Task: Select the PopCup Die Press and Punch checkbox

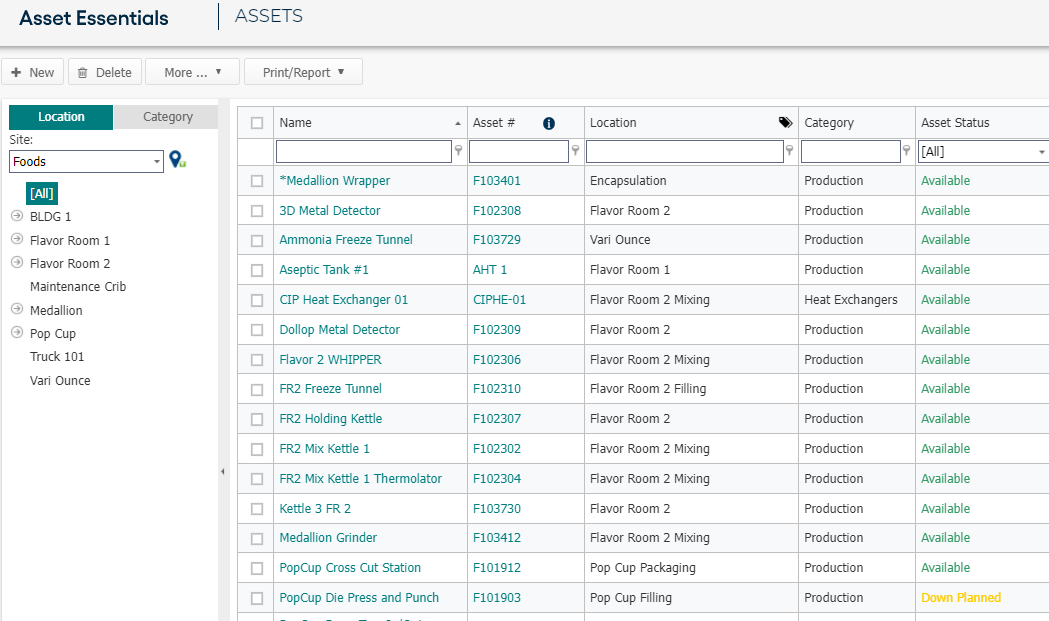Action: 257,598
